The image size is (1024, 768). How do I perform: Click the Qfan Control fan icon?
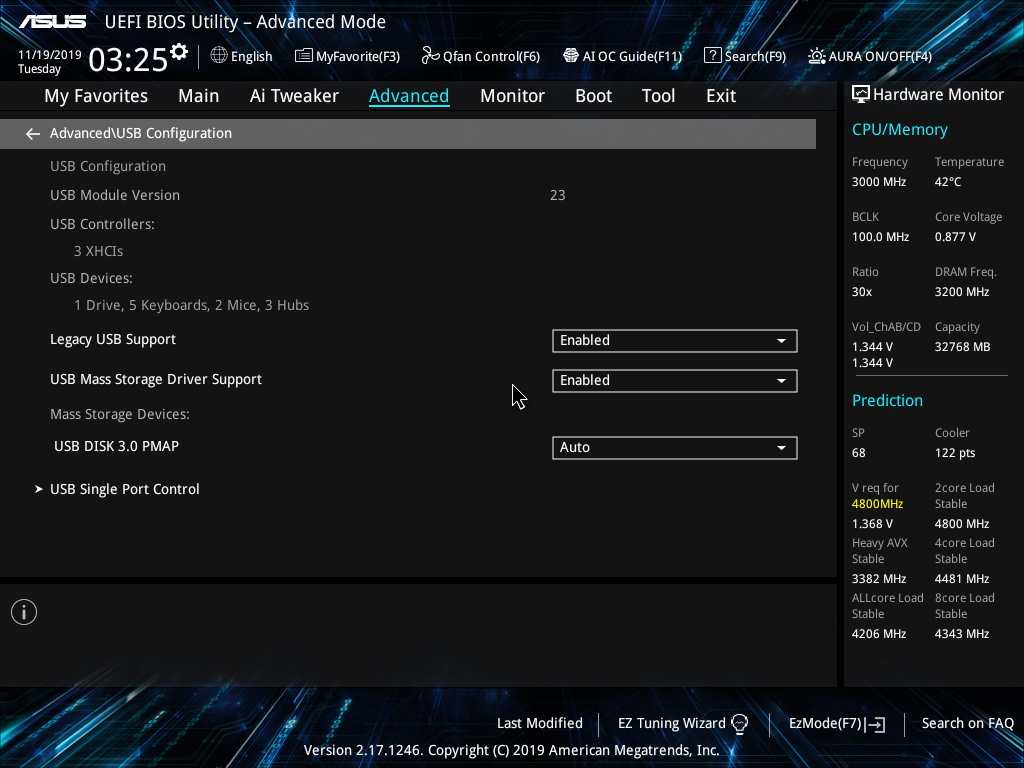point(430,56)
